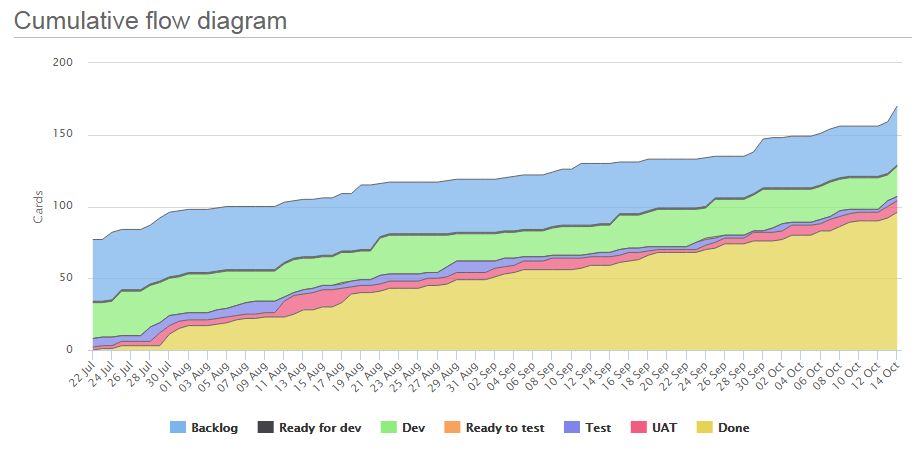
Task: Select the Cumulative flow diagram title
Action: pos(150,21)
